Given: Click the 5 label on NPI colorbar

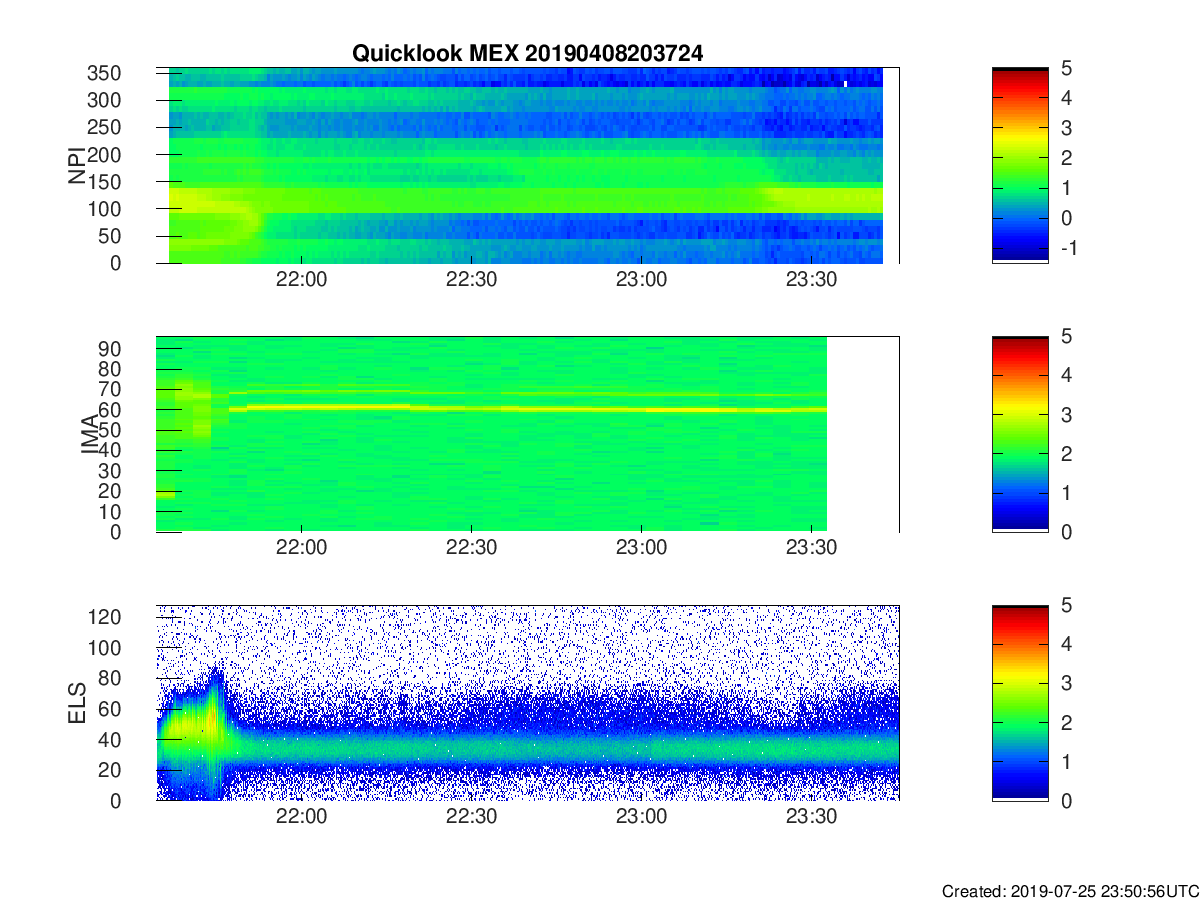Looking at the screenshot, I should pyautogui.click(x=1066, y=68).
